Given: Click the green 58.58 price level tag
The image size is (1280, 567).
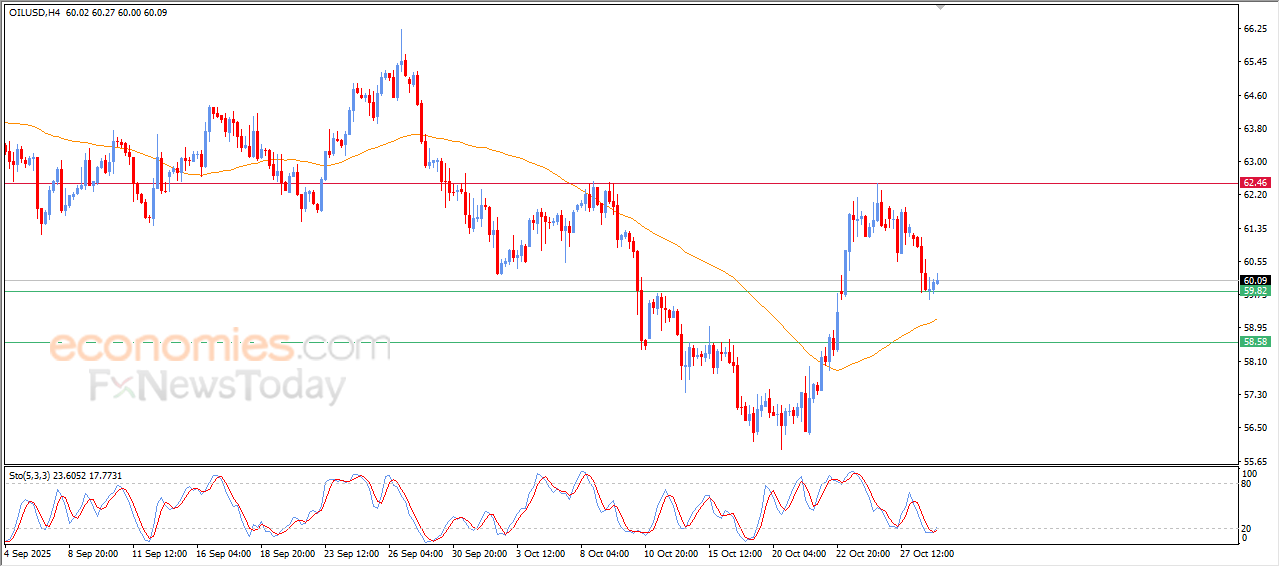Looking at the screenshot, I should coord(1254,342).
